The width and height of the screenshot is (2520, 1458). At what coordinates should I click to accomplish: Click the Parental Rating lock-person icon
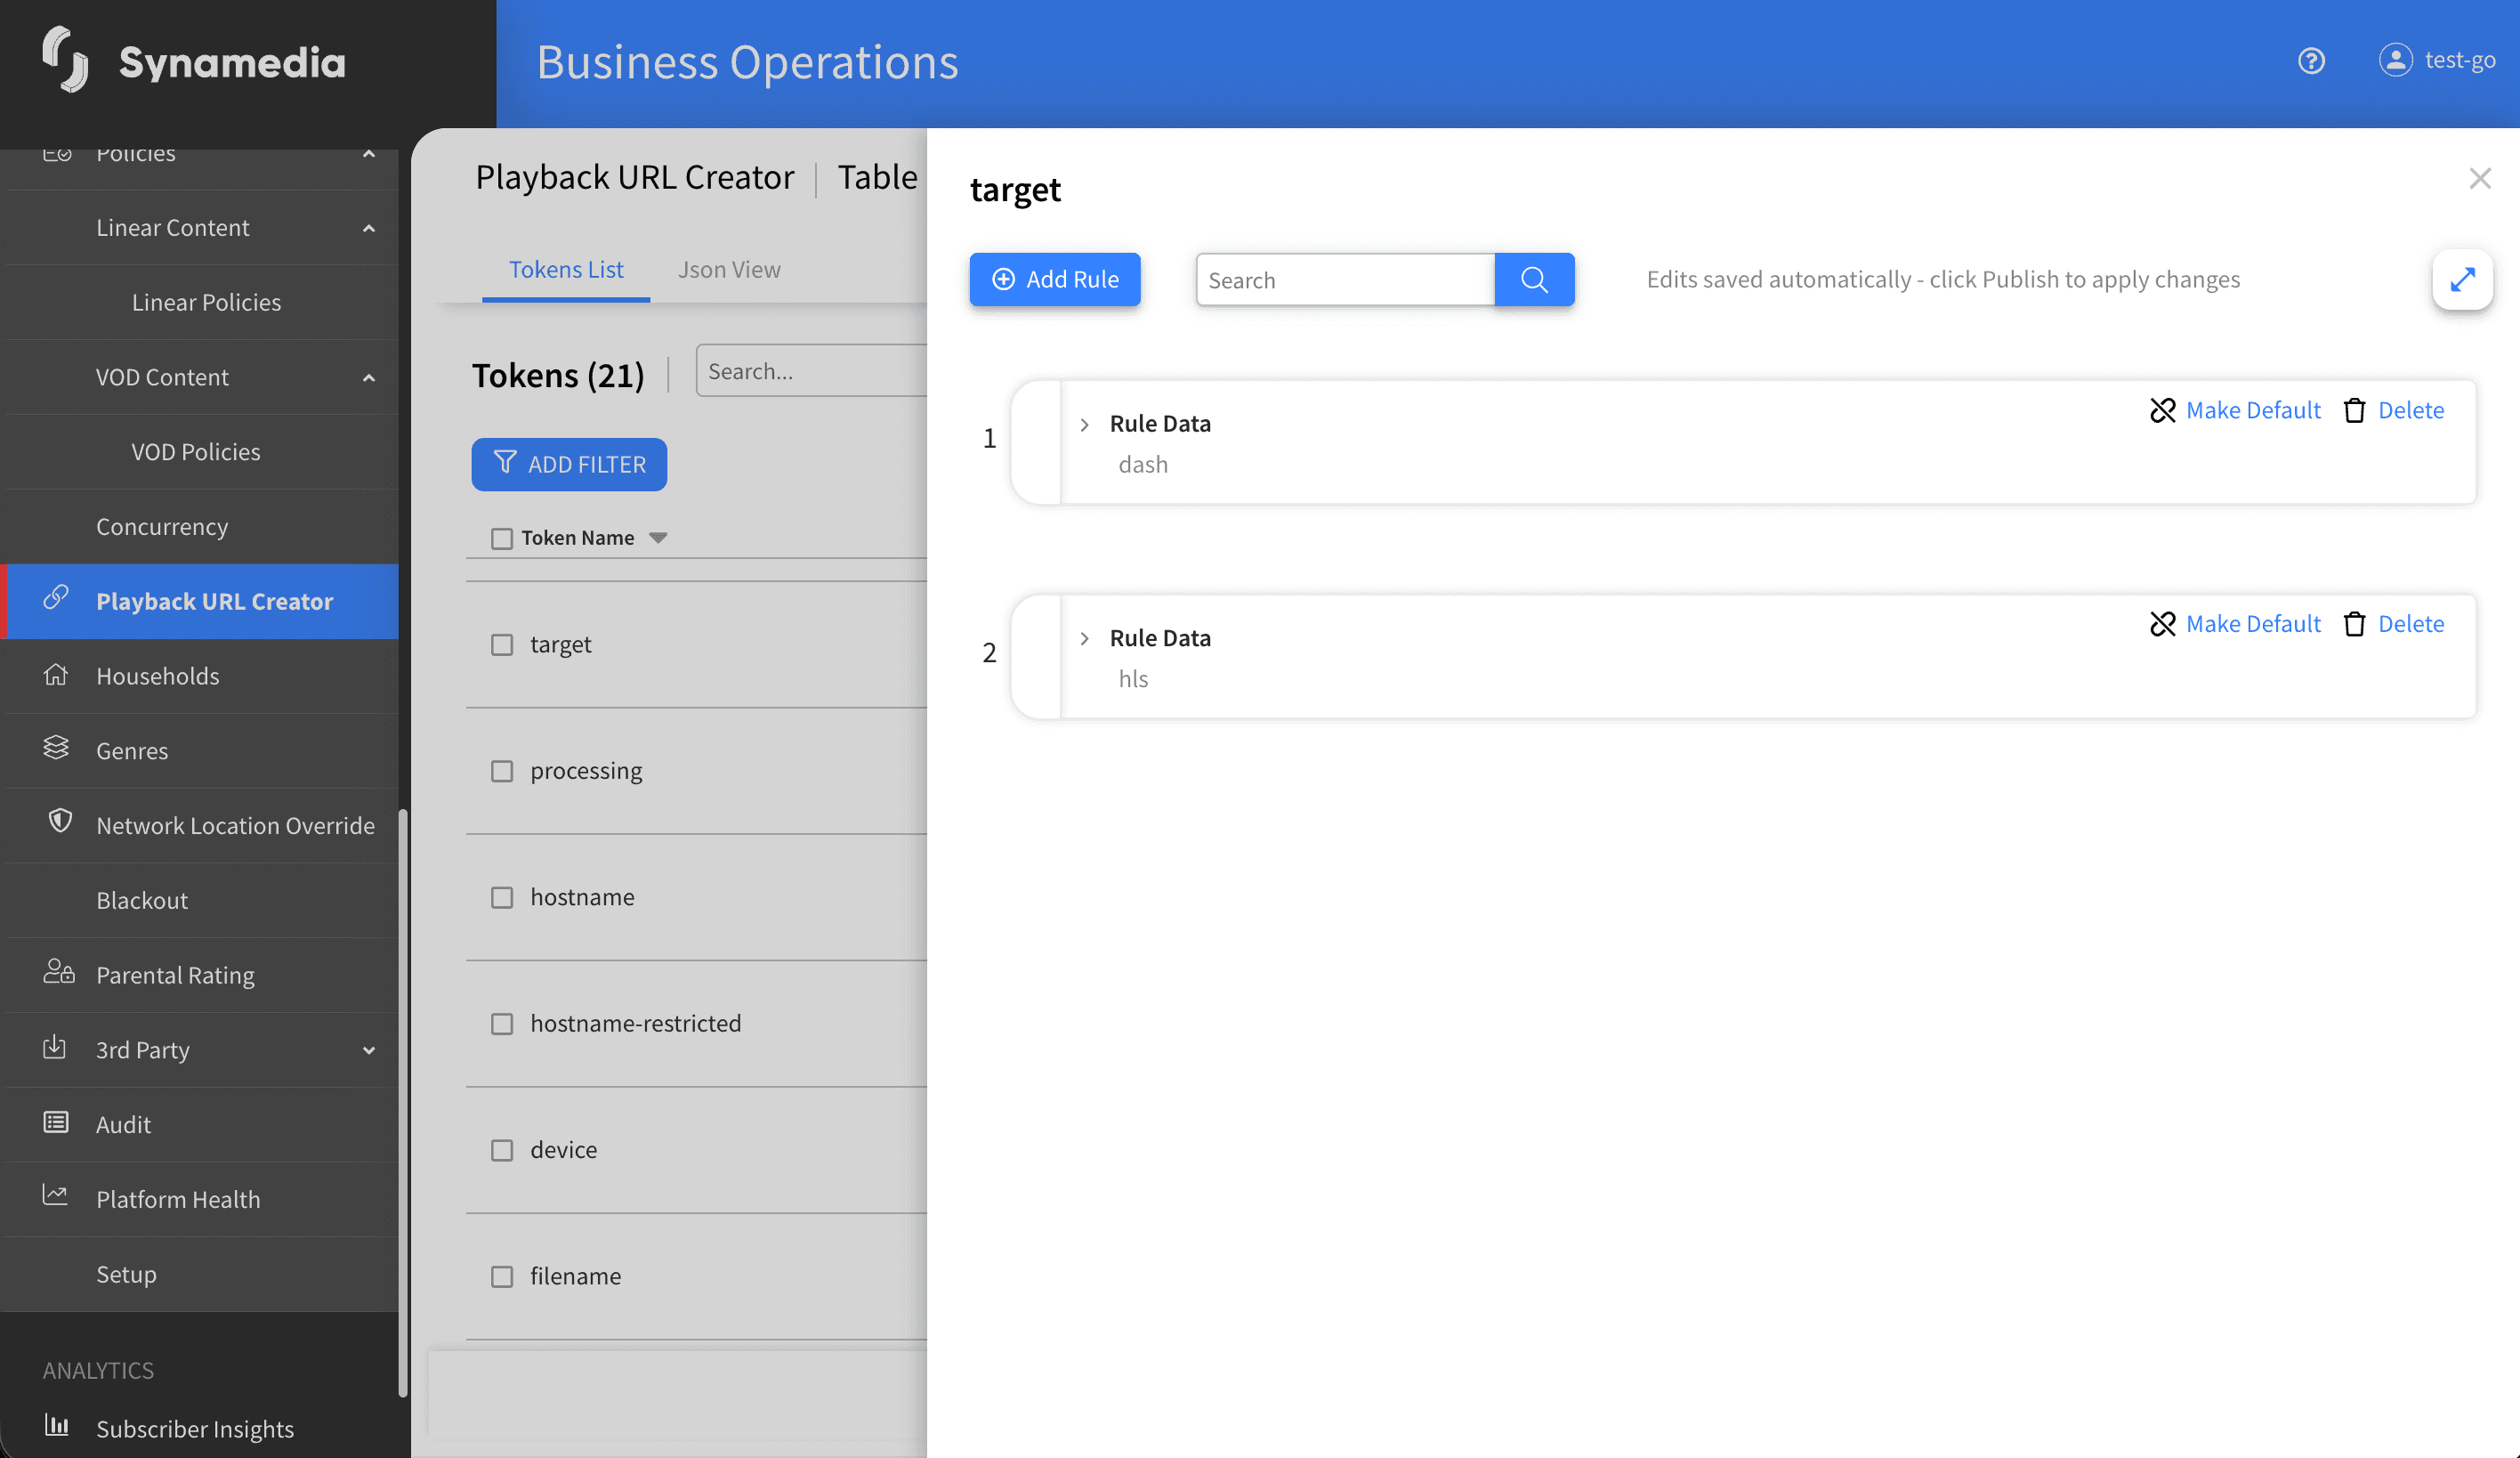(x=58, y=972)
